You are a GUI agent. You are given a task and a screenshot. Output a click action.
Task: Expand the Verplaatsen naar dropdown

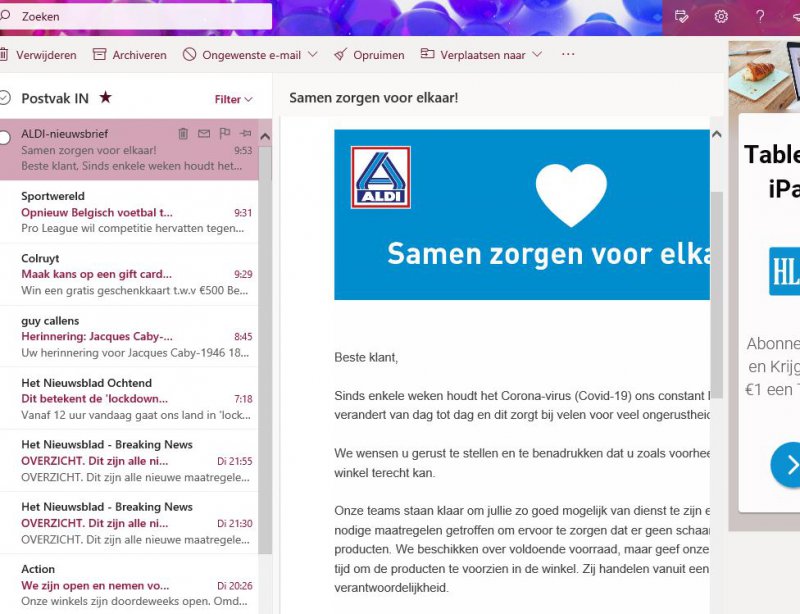point(537,55)
